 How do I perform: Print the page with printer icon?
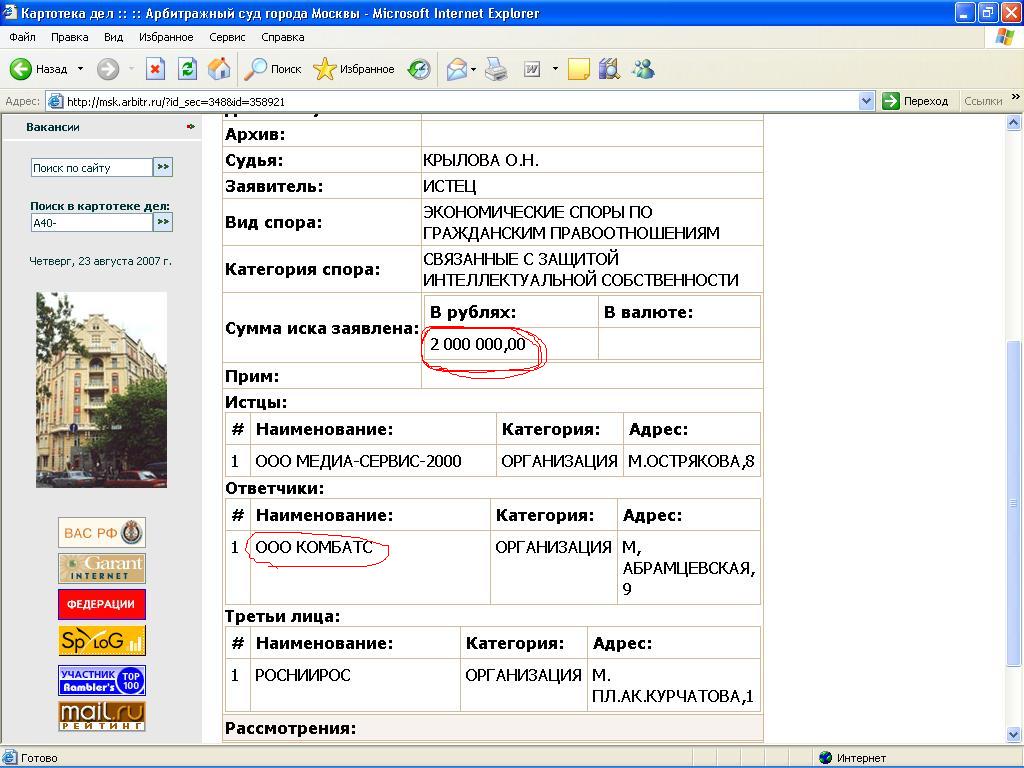coord(496,69)
